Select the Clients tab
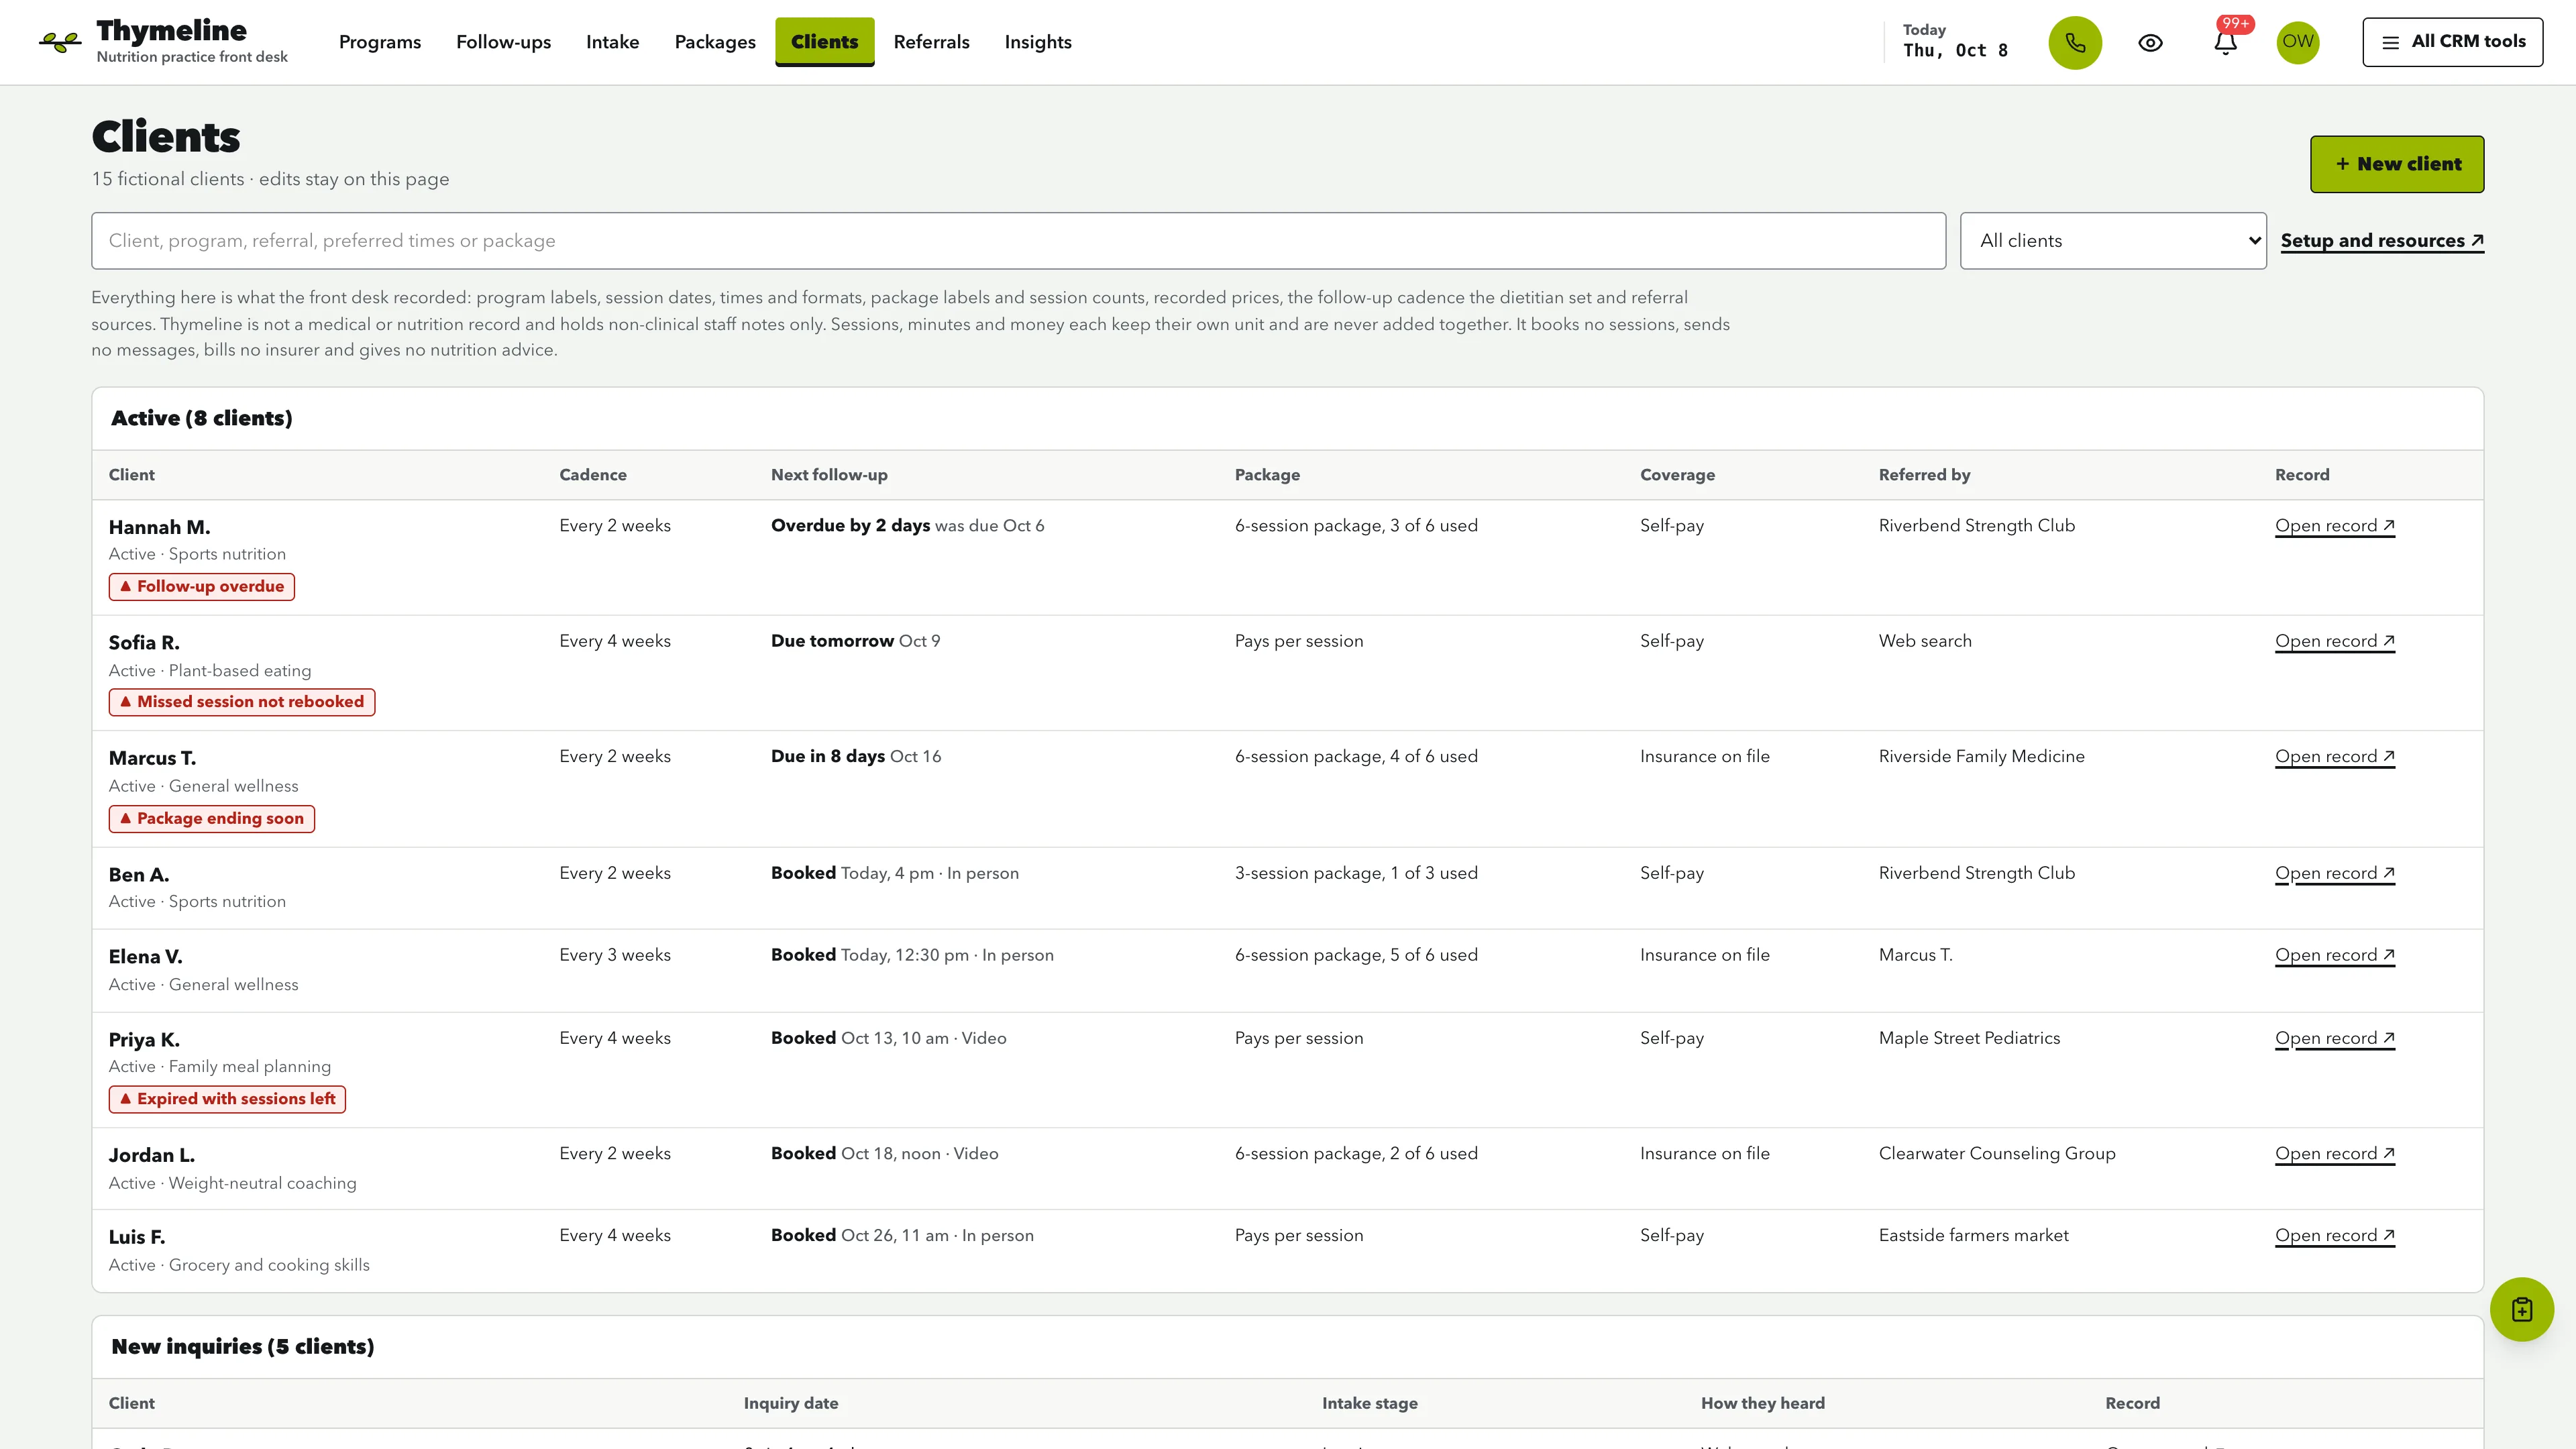The width and height of the screenshot is (2576, 1449). (824, 42)
